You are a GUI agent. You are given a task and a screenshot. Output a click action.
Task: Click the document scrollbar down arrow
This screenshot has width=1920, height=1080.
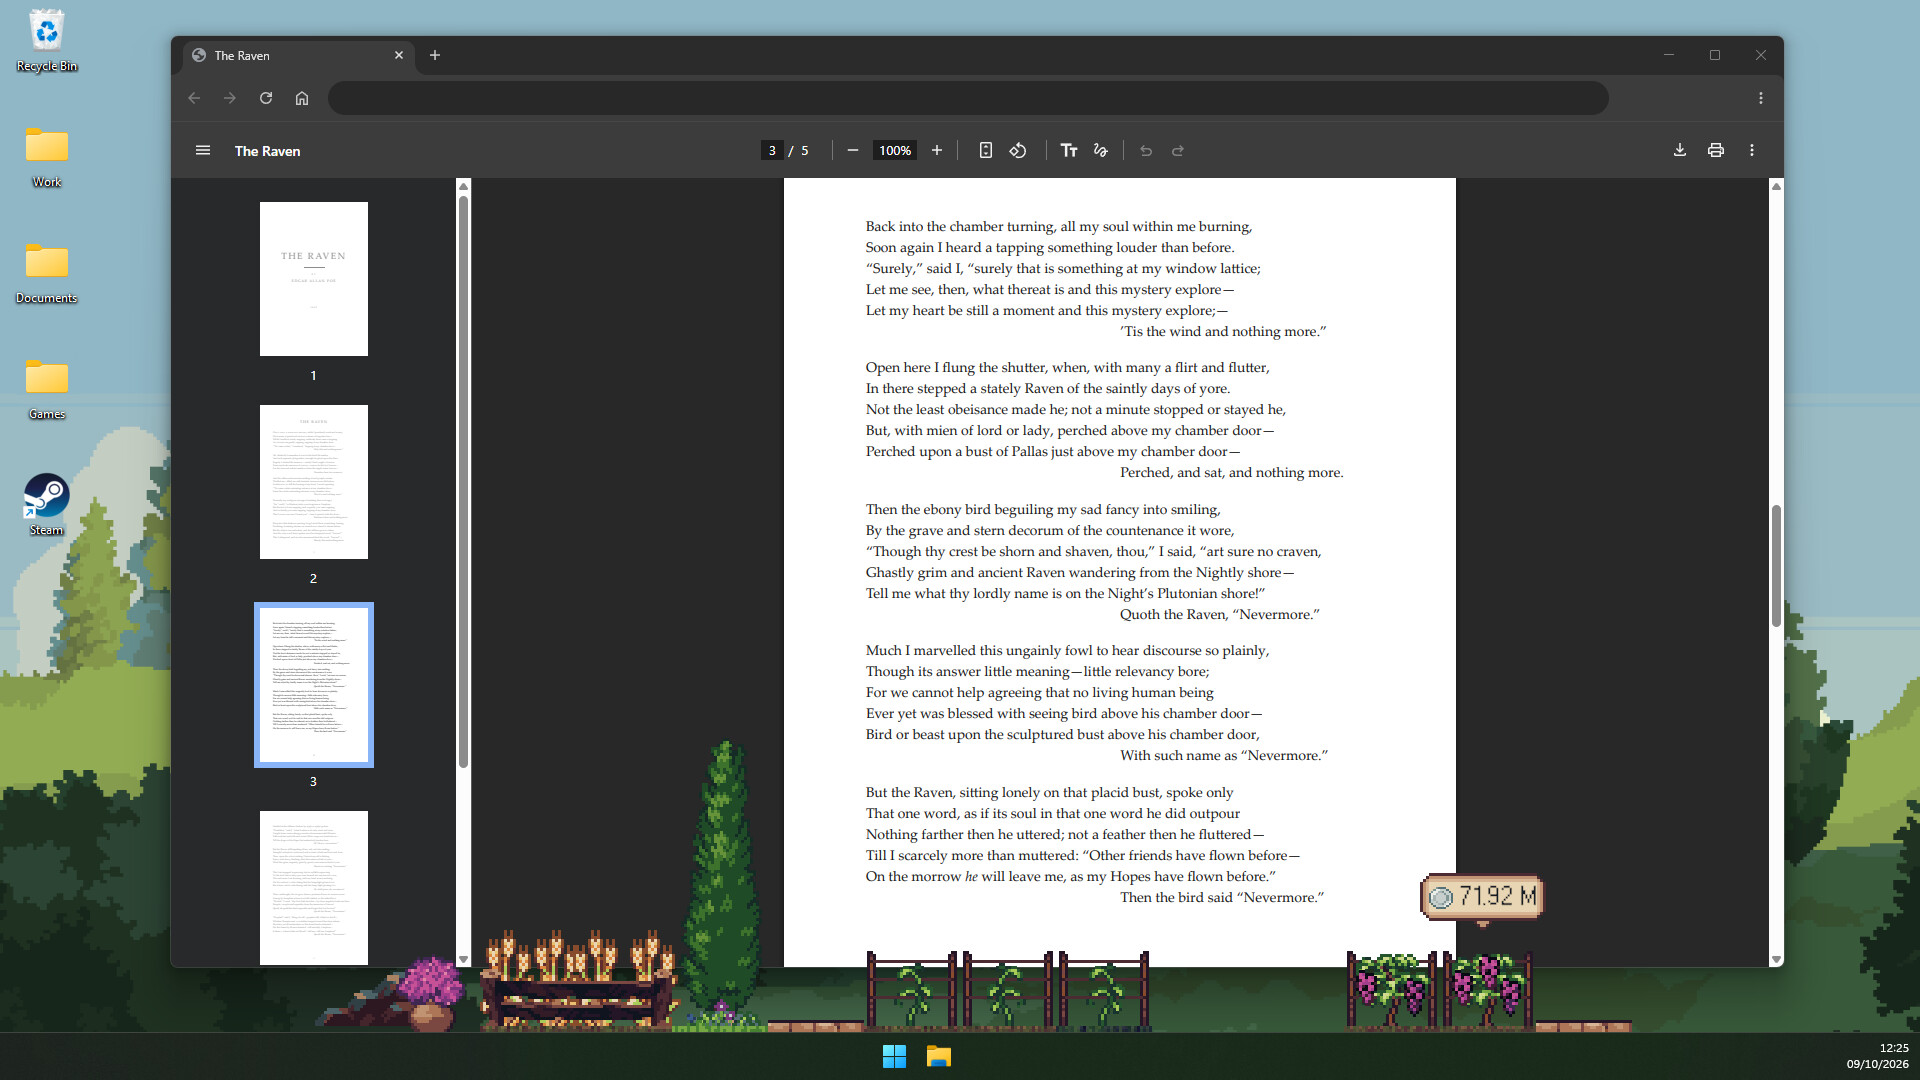1776,960
